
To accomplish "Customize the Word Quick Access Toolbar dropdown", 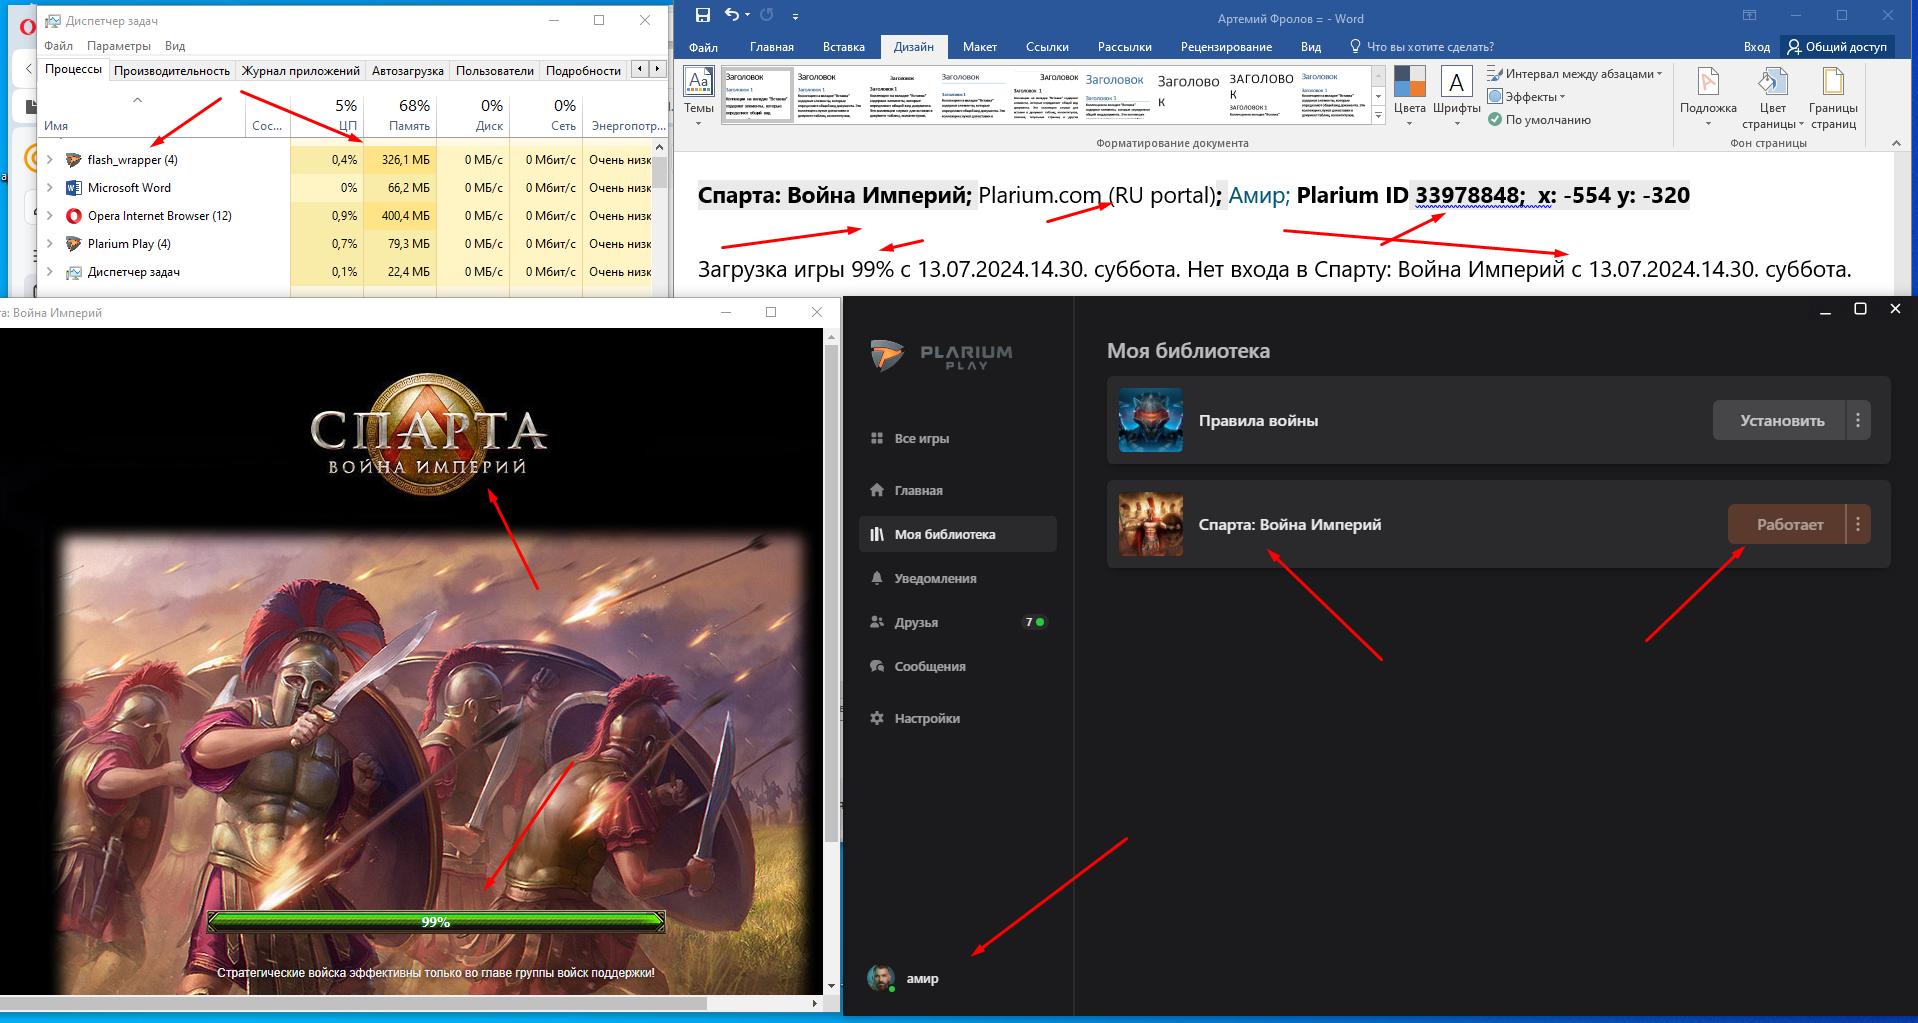I will (x=795, y=16).
